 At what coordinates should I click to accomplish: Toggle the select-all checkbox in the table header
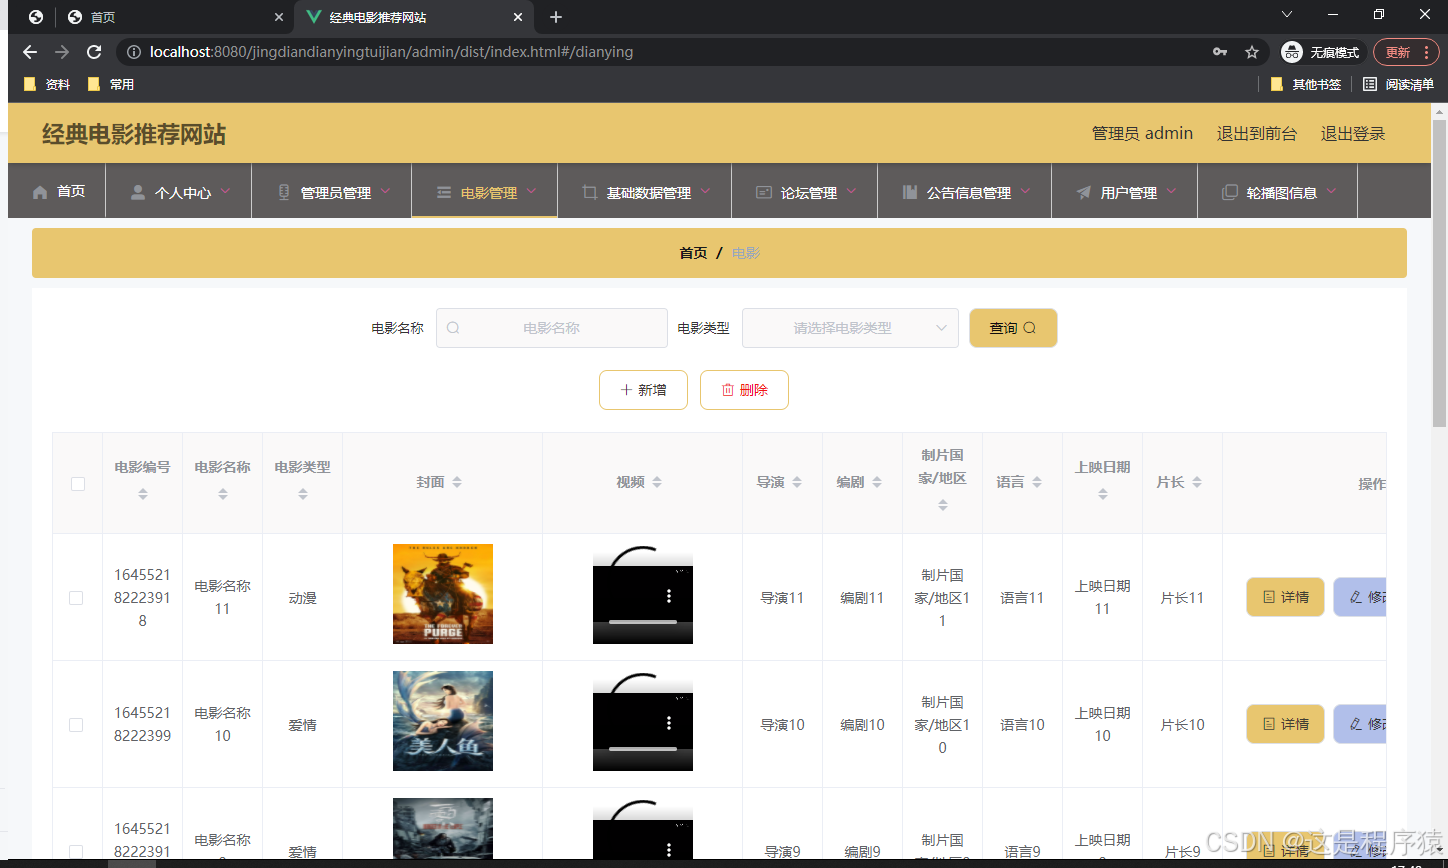click(x=78, y=484)
